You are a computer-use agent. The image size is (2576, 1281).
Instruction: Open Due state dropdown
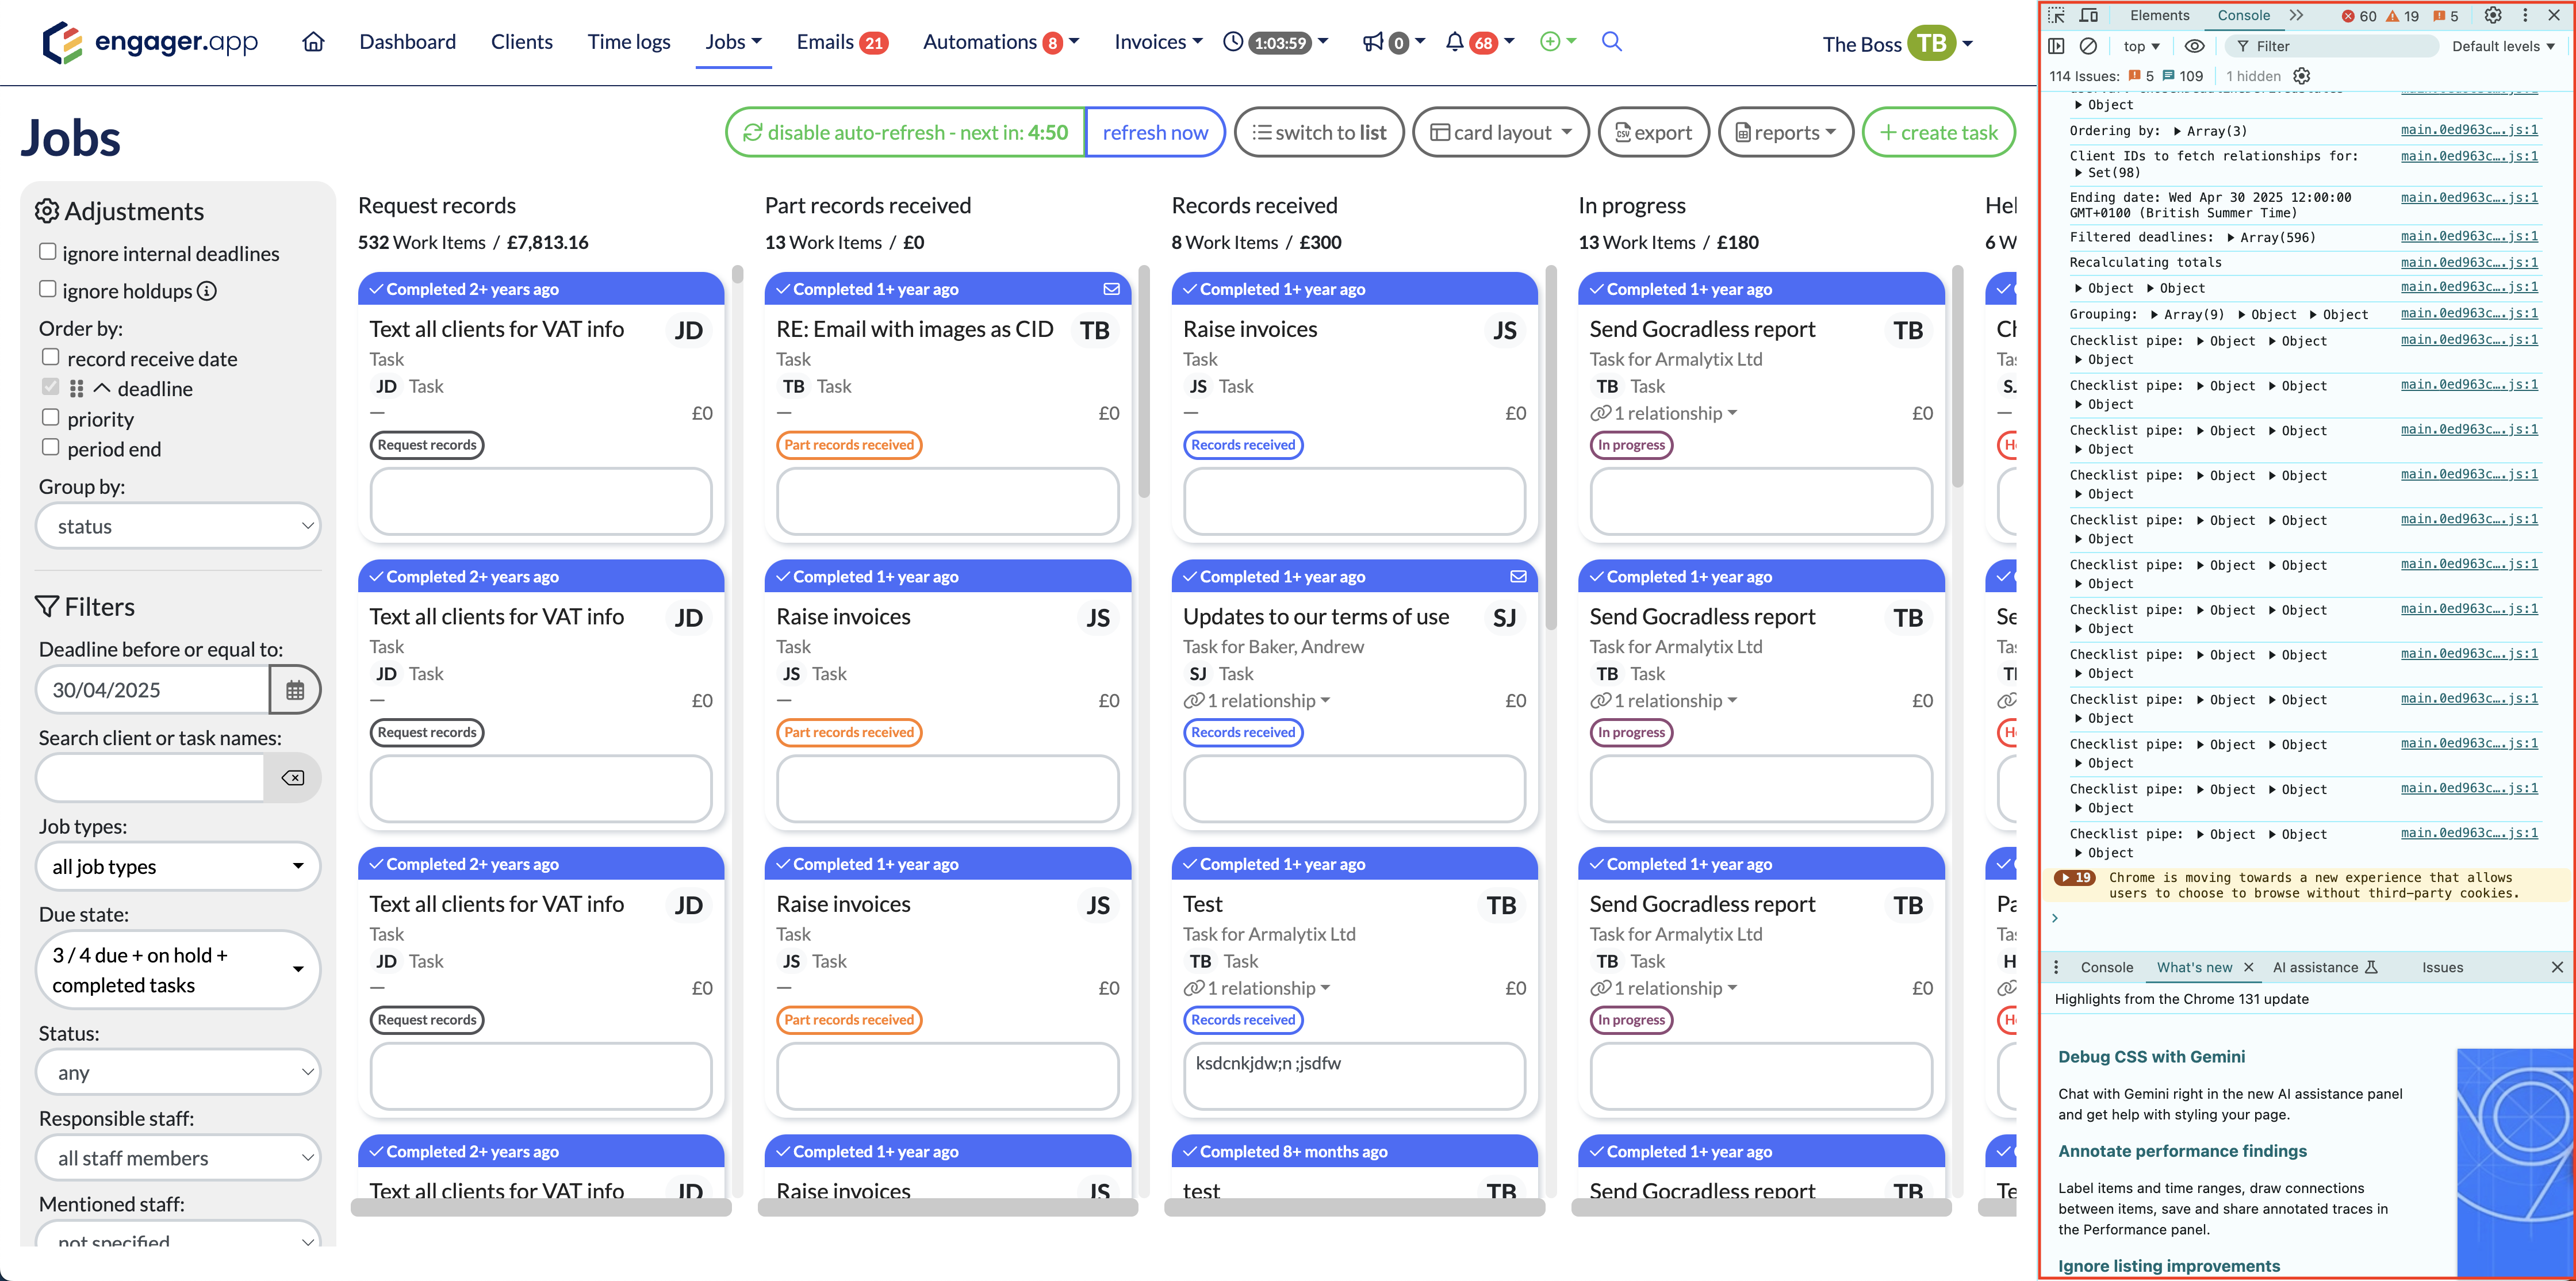click(178, 970)
